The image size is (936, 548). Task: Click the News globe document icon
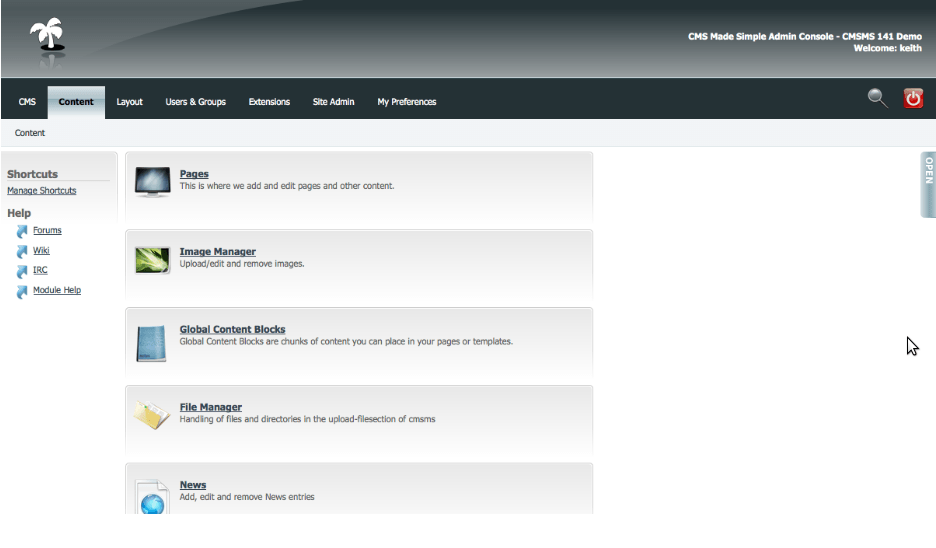pyautogui.click(x=152, y=496)
